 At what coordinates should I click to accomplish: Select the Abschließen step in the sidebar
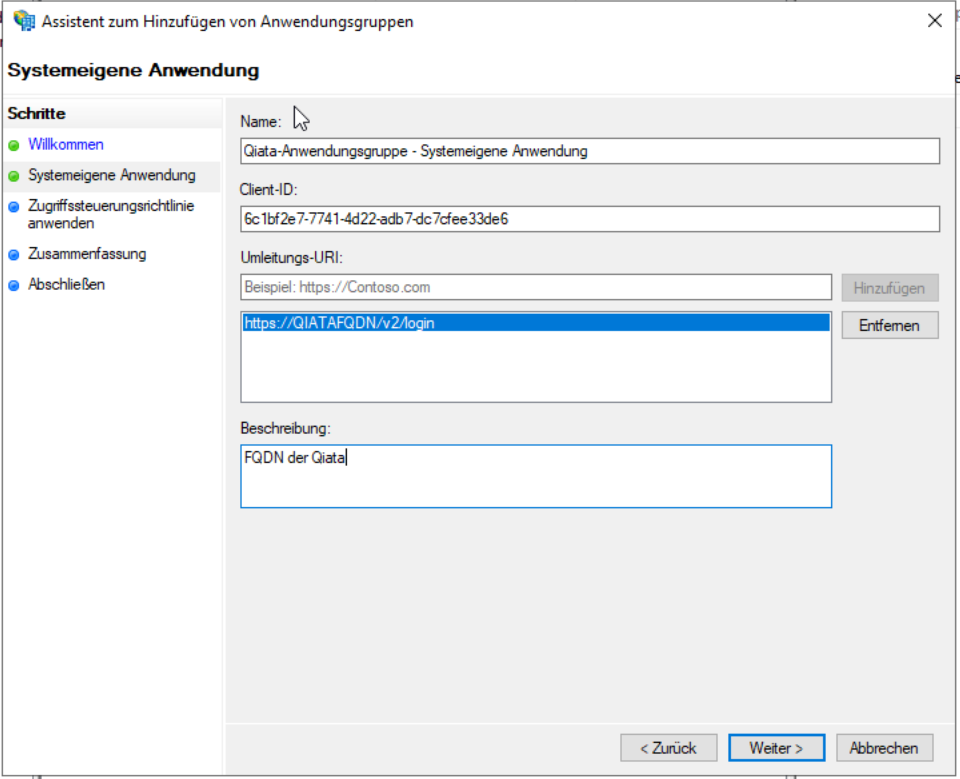(66, 284)
